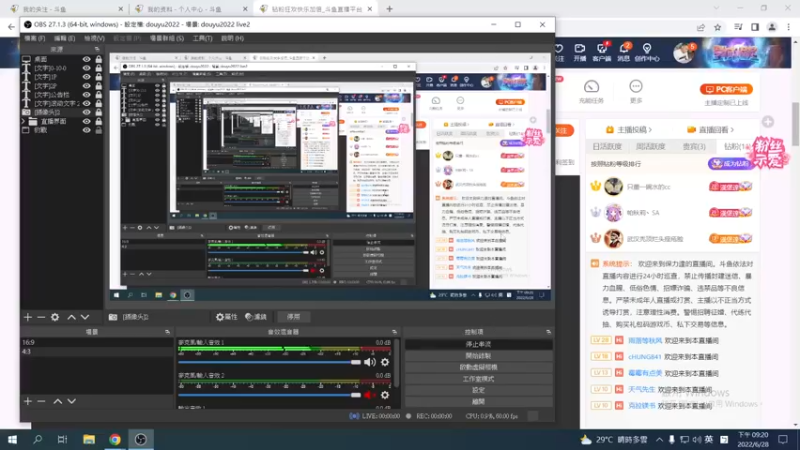Image resolution: width=800 pixels, height=450 pixels.
Task: Open 开播 icon in Douyu header
Action: [x=580, y=52]
